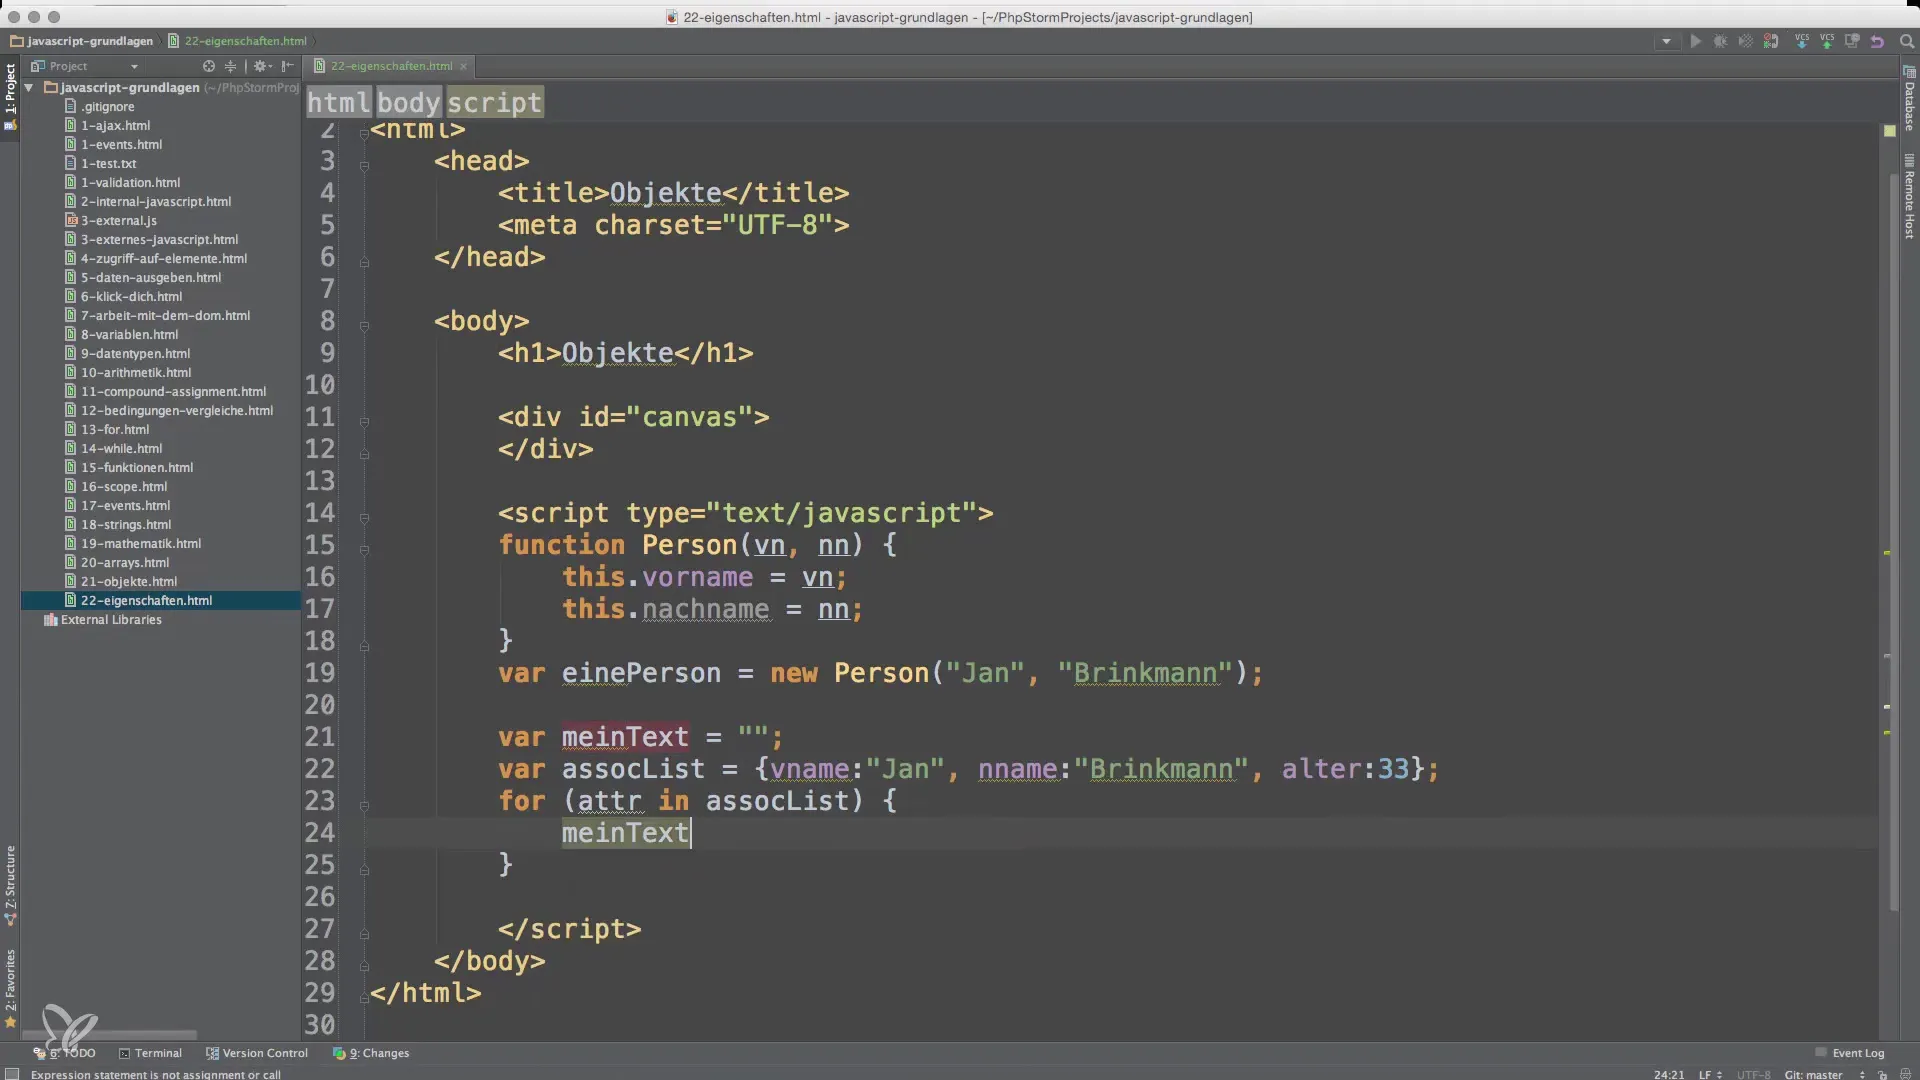1920x1080 pixels.
Task: Fold the head tag at line 3
Action: (364, 166)
